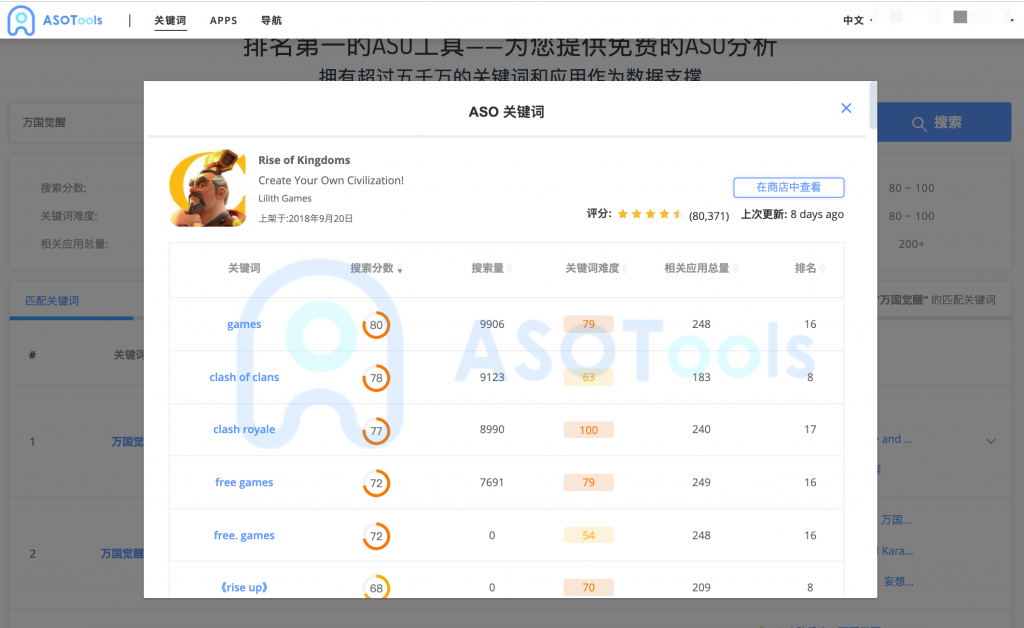Click the dialog vertical scrollbar
Viewport: 1024px width, 628px height.
[873, 106]
